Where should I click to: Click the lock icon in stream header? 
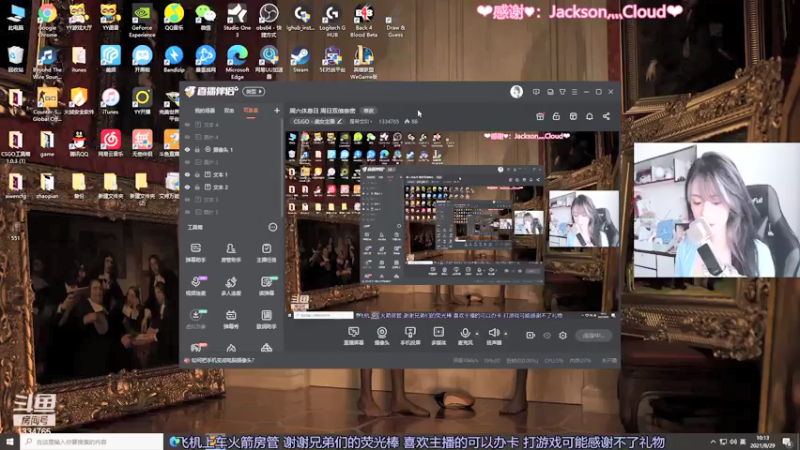pos(556,116)
